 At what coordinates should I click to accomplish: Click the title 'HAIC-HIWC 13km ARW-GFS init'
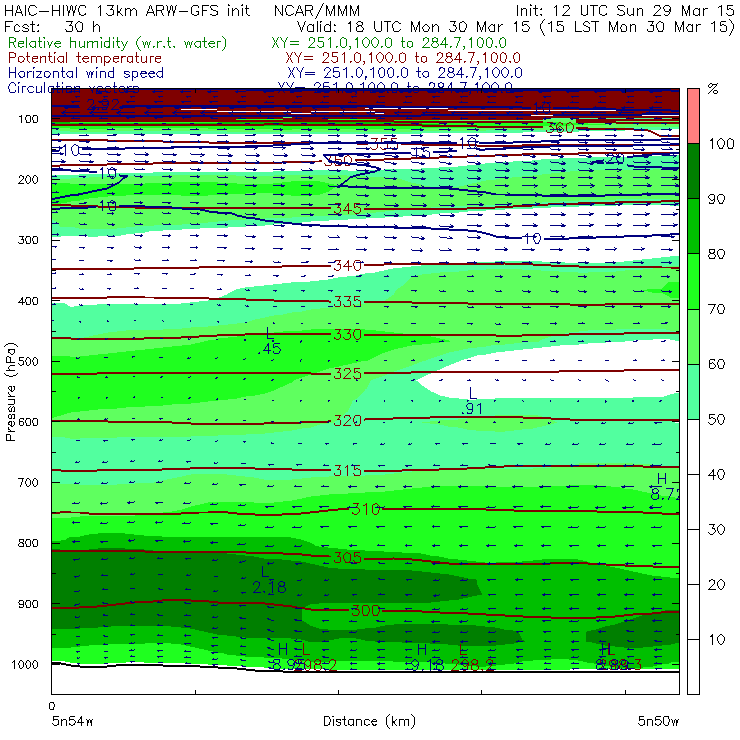coord(126,10)
